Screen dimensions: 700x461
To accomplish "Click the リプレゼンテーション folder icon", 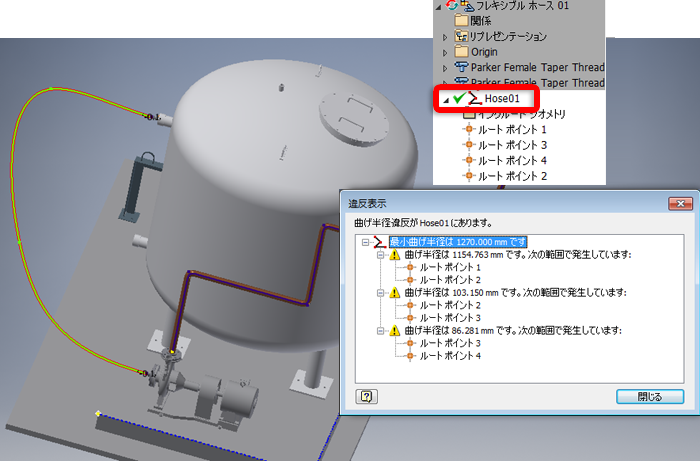I will tap(461, 36).
